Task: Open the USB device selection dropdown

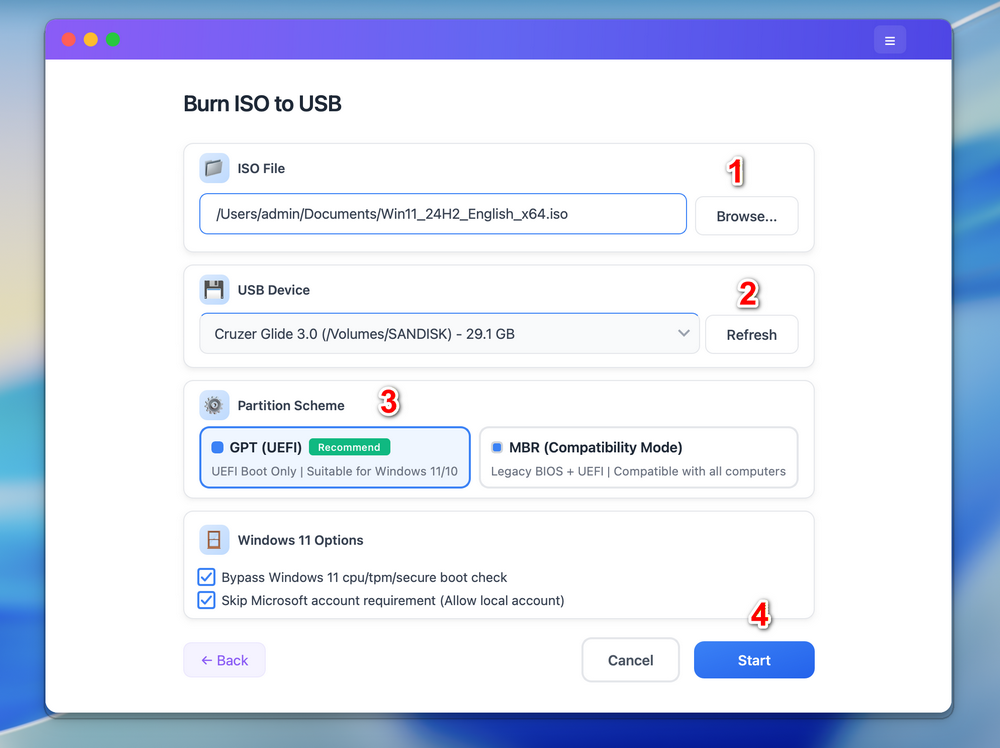Action: click(448, 334)
